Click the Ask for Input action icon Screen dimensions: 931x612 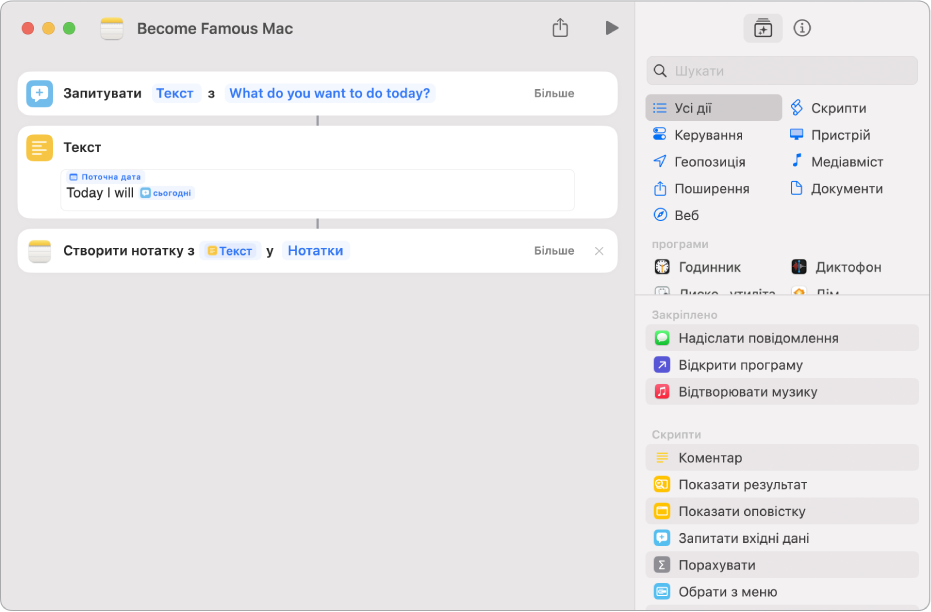point(40,93)
